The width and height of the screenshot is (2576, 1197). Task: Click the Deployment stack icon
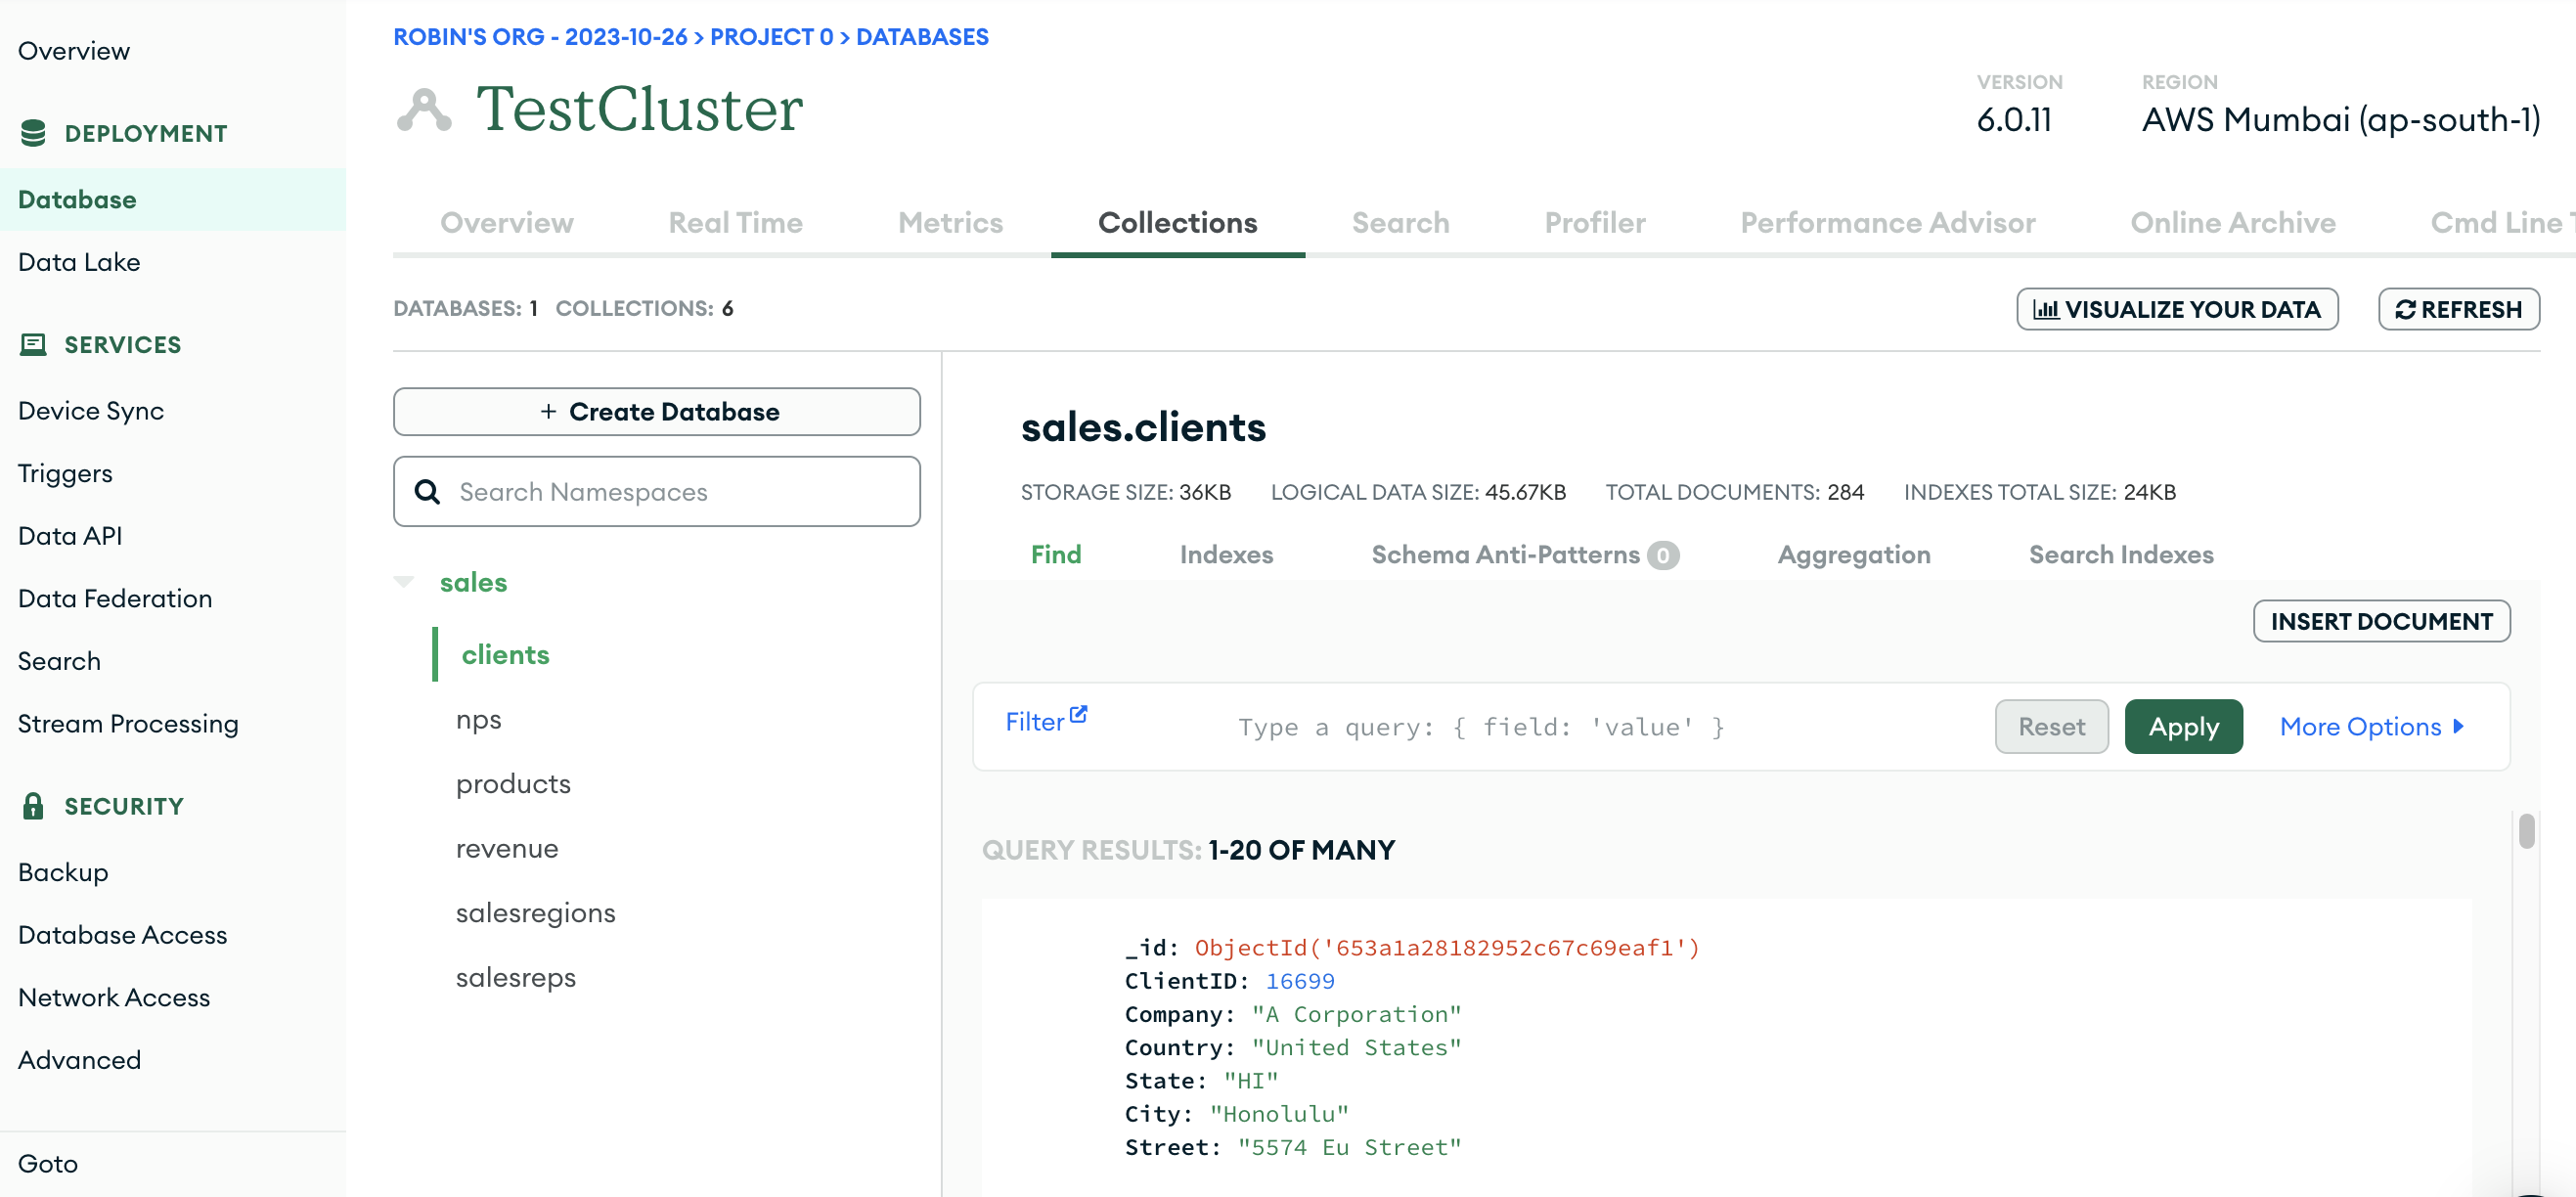(33, 133)
